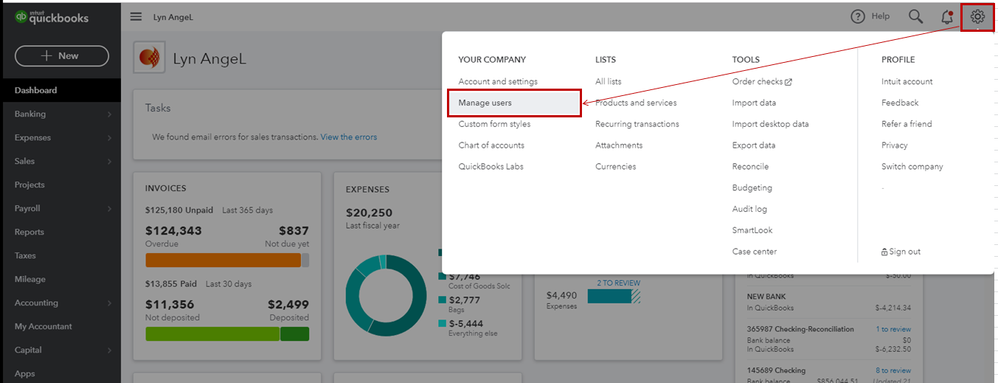Select Manage users
Screen dimensions: 998x383
tap(514, 103)
